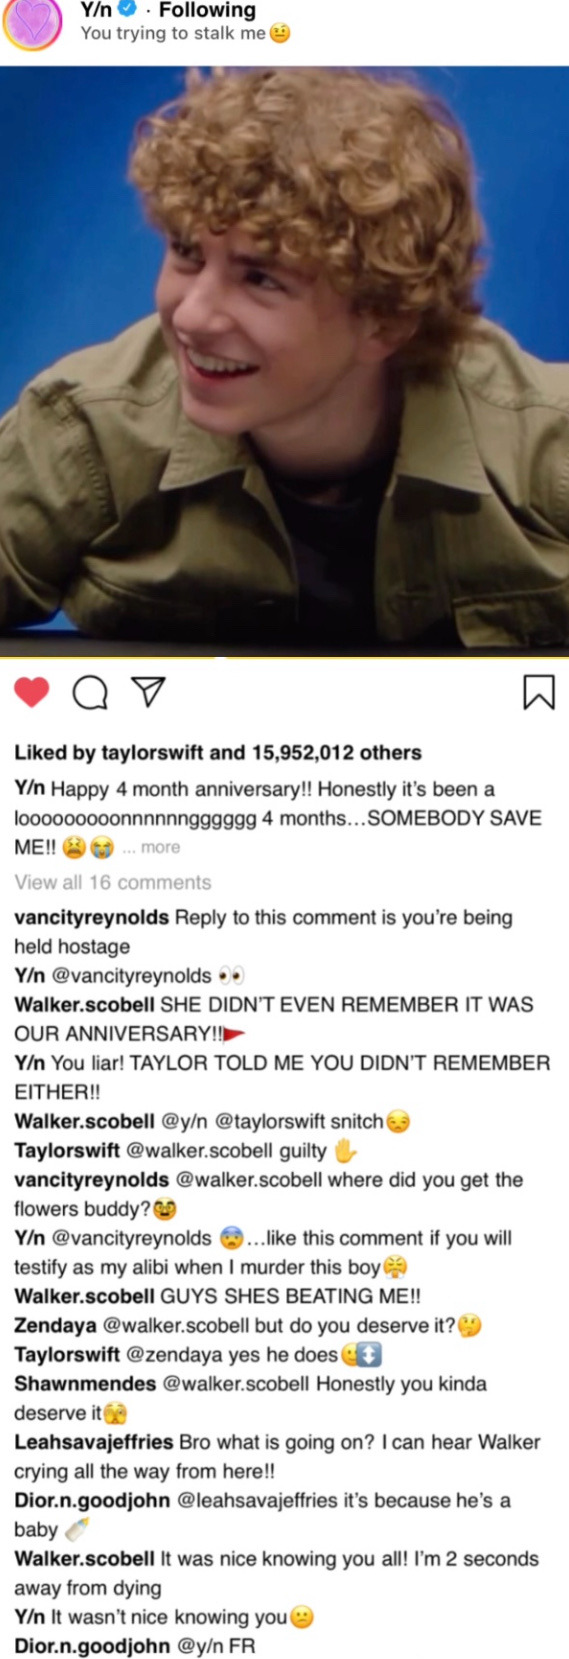The height and width of the screenshot is (1659, 569).
Task: Open Y/n profile picture avatar
Action: tap(34, 24)
